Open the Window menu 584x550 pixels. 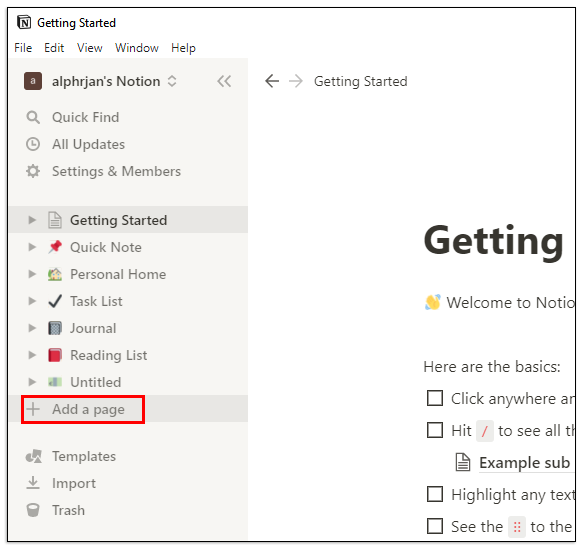(137, 48)
